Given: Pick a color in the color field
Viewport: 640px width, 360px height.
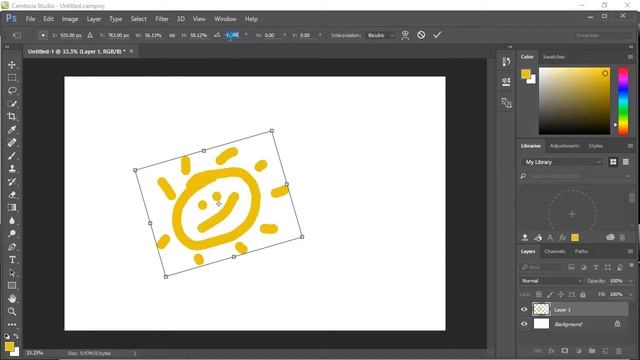Looking at the screenshot, I should [x=574, y=101].
